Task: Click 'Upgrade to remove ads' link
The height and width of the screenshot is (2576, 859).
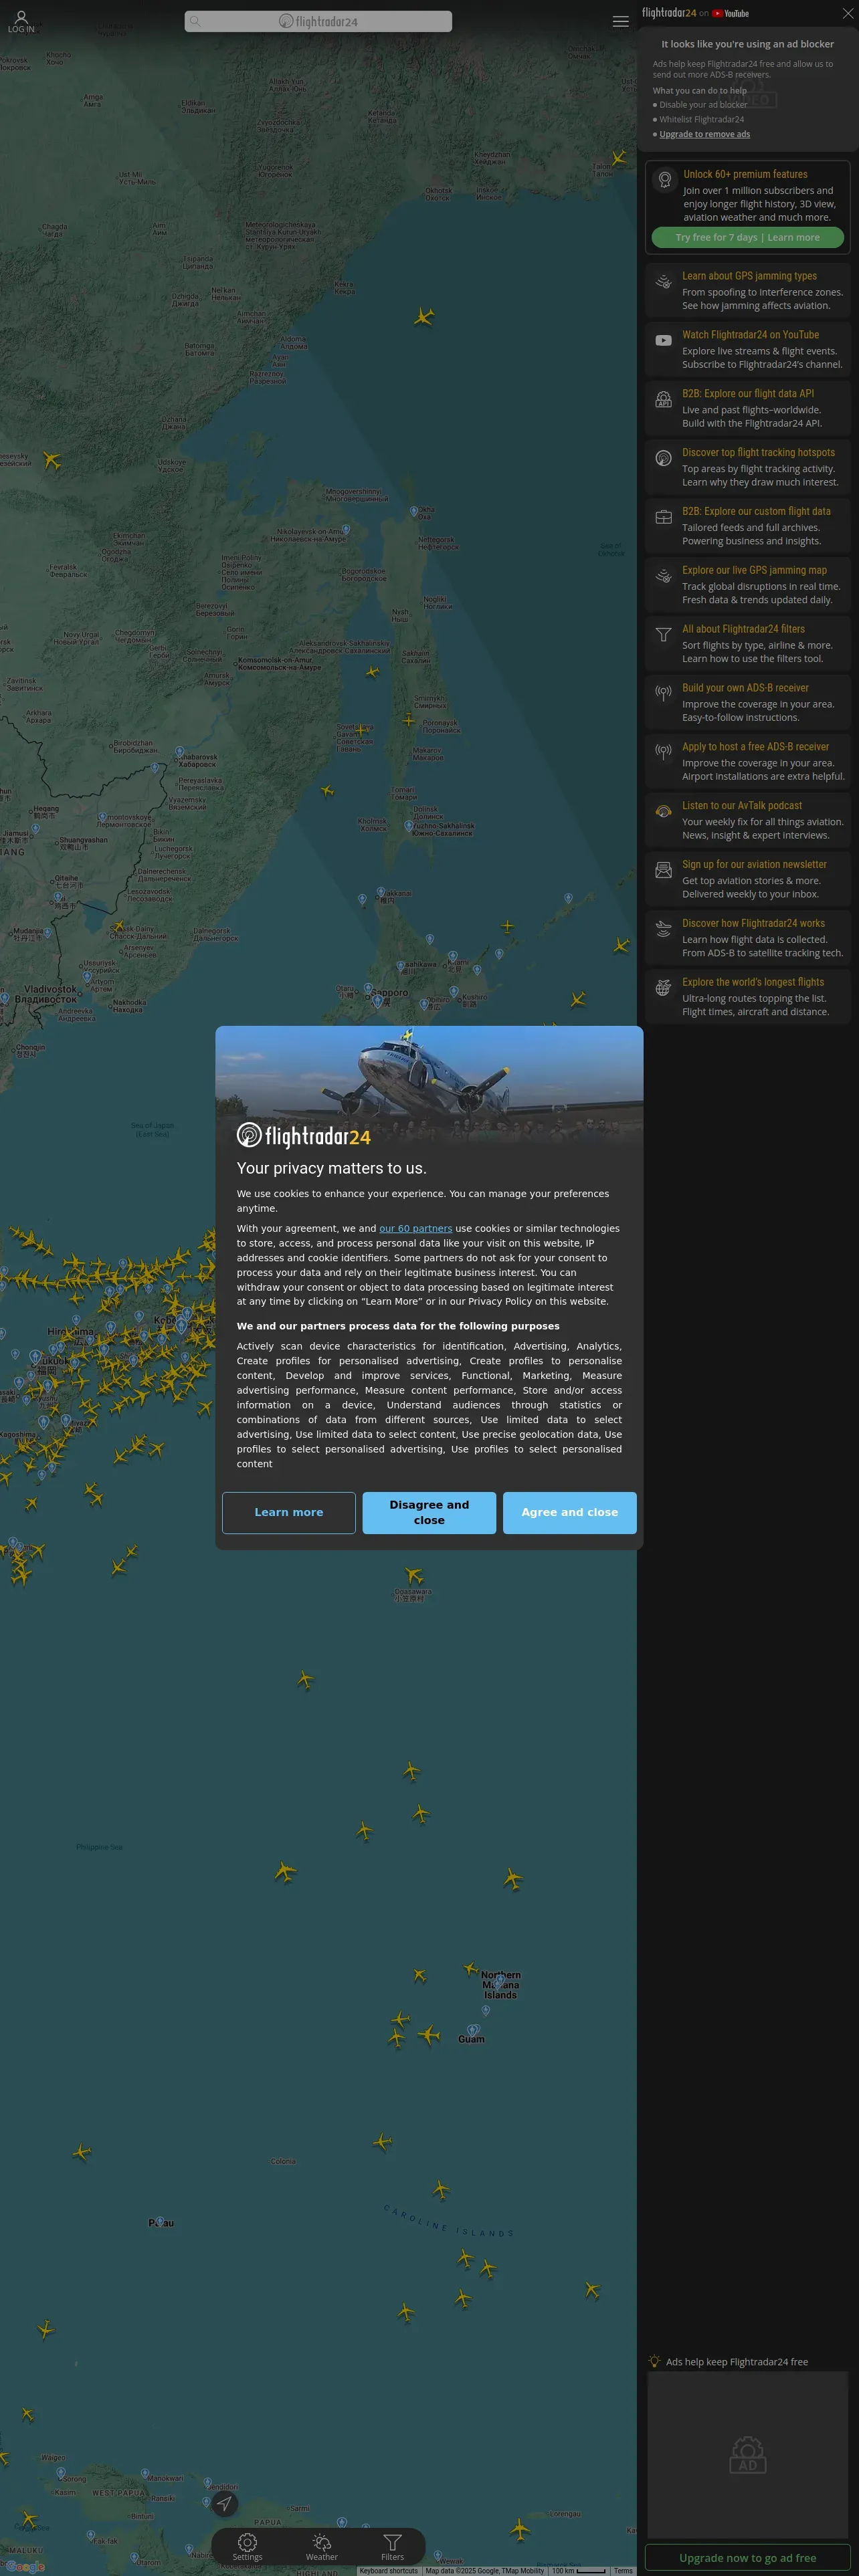Action: pyautogui.click(x=704, y=134)
